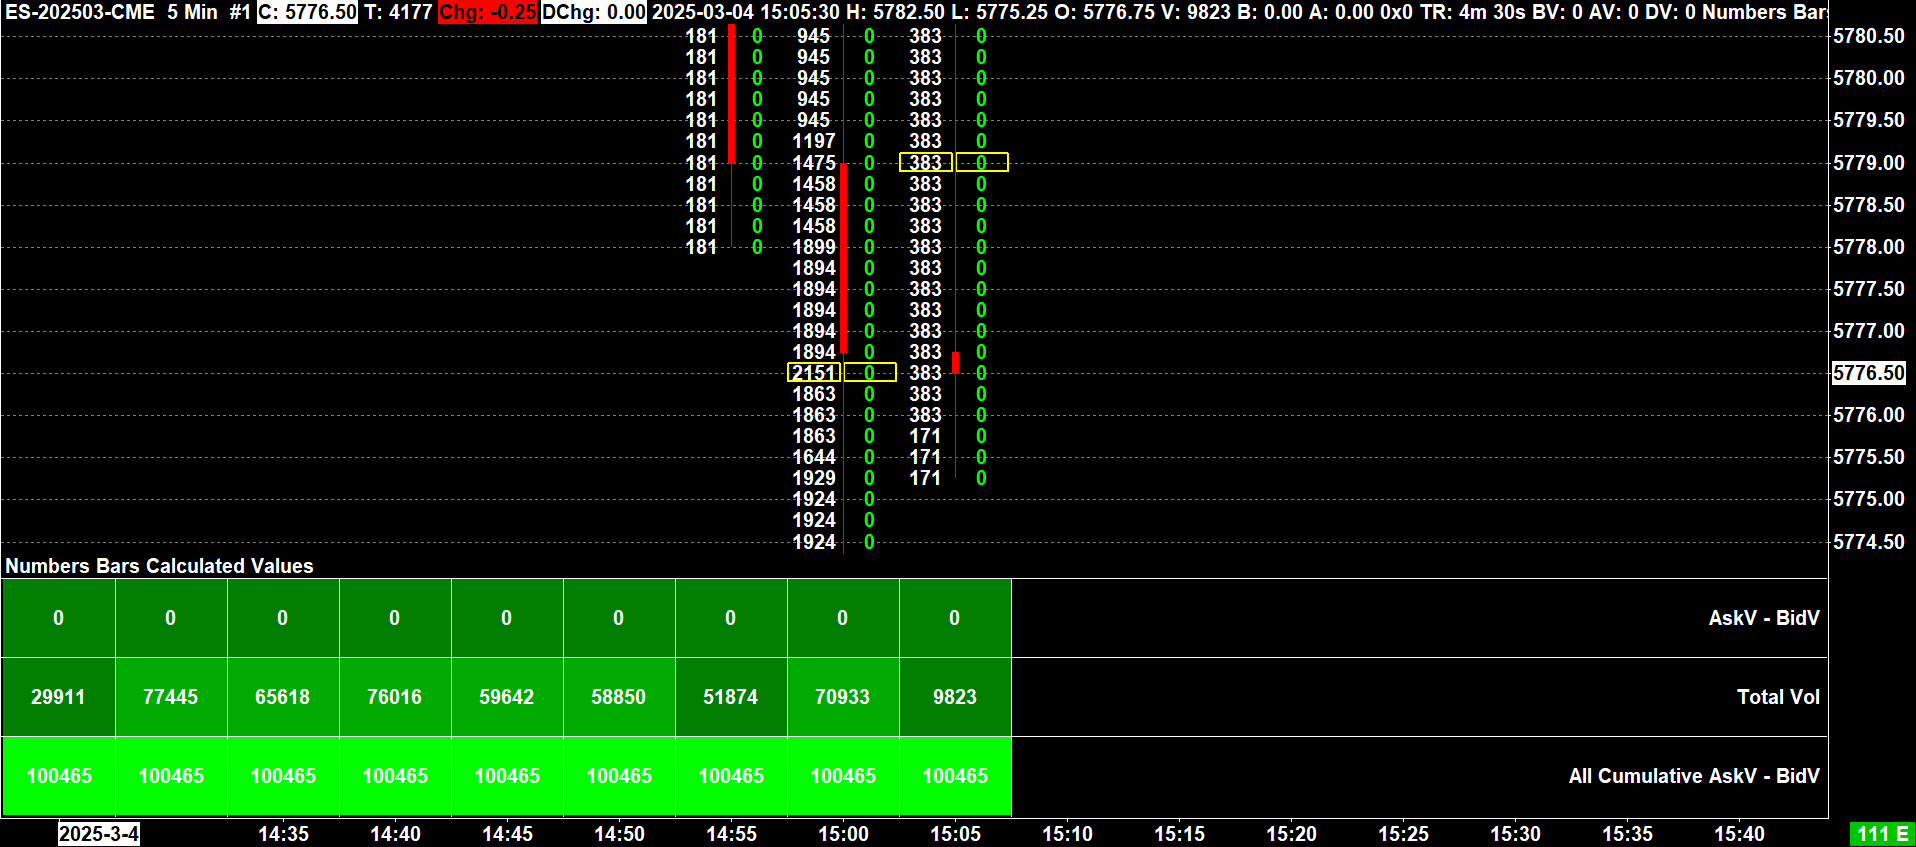Select the Total Vol cell 51874
Screen dimensions: 1916x847
coord(730,697)
